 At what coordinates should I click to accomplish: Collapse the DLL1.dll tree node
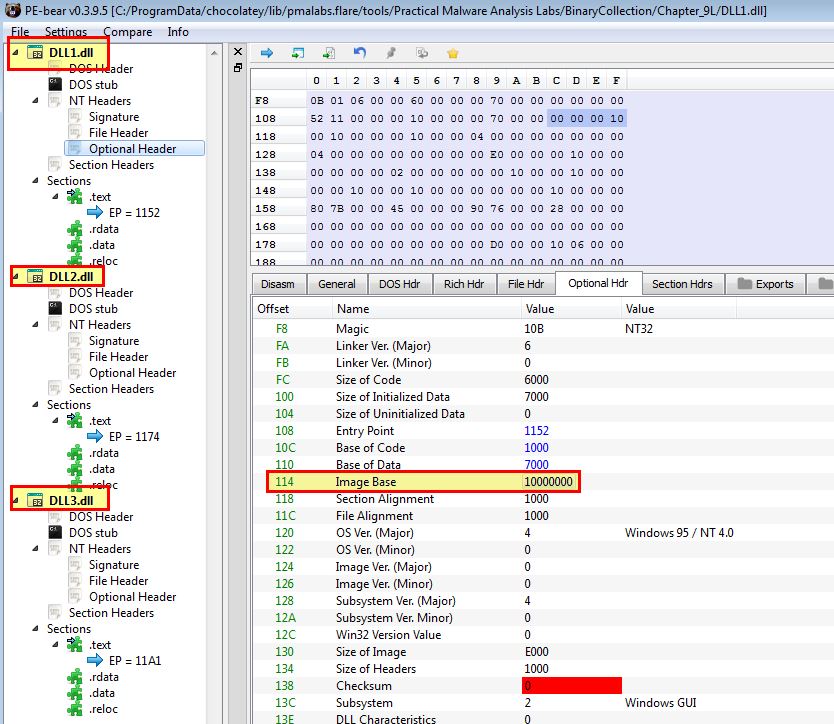pos(15,53)
